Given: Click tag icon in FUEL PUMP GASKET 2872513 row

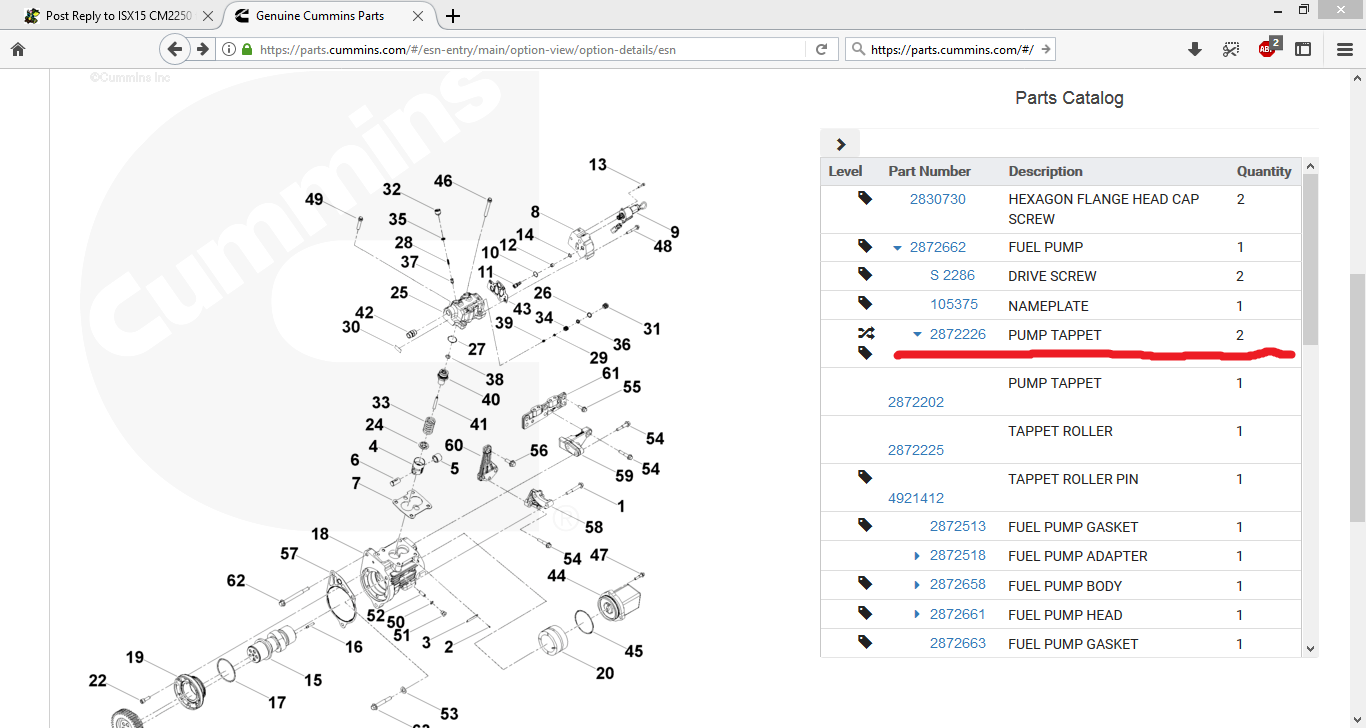Looking at the screenshot, I should coord(865,525).
